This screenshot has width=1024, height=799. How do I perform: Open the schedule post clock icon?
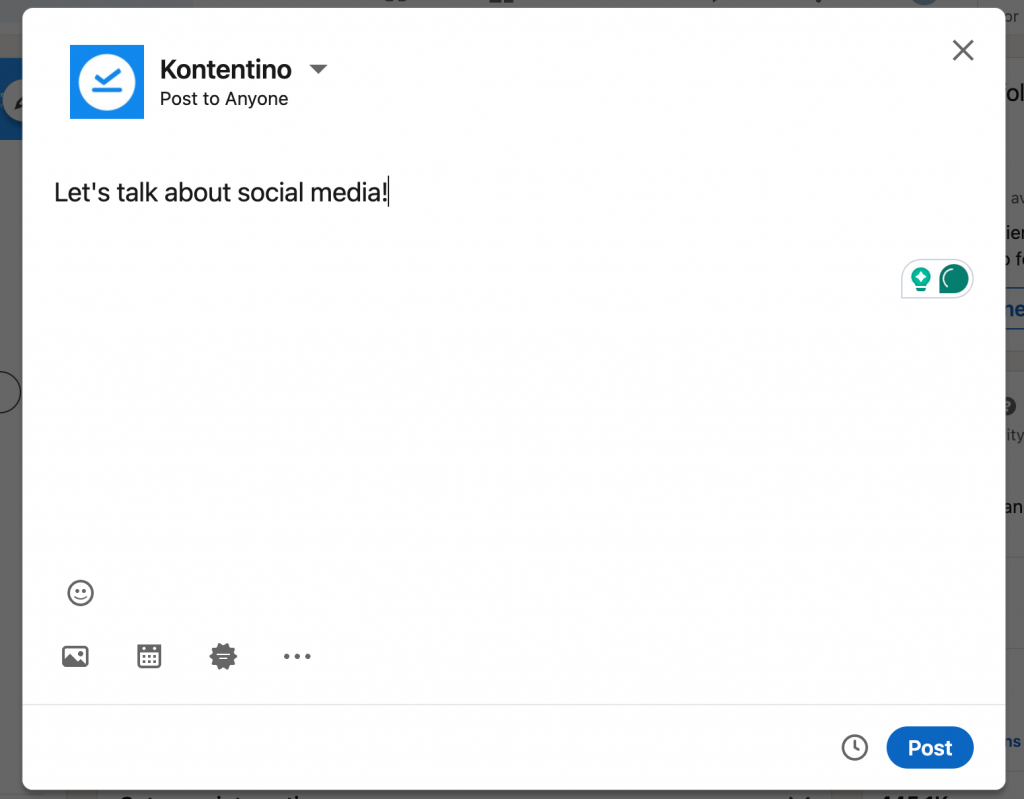(854, 747)
